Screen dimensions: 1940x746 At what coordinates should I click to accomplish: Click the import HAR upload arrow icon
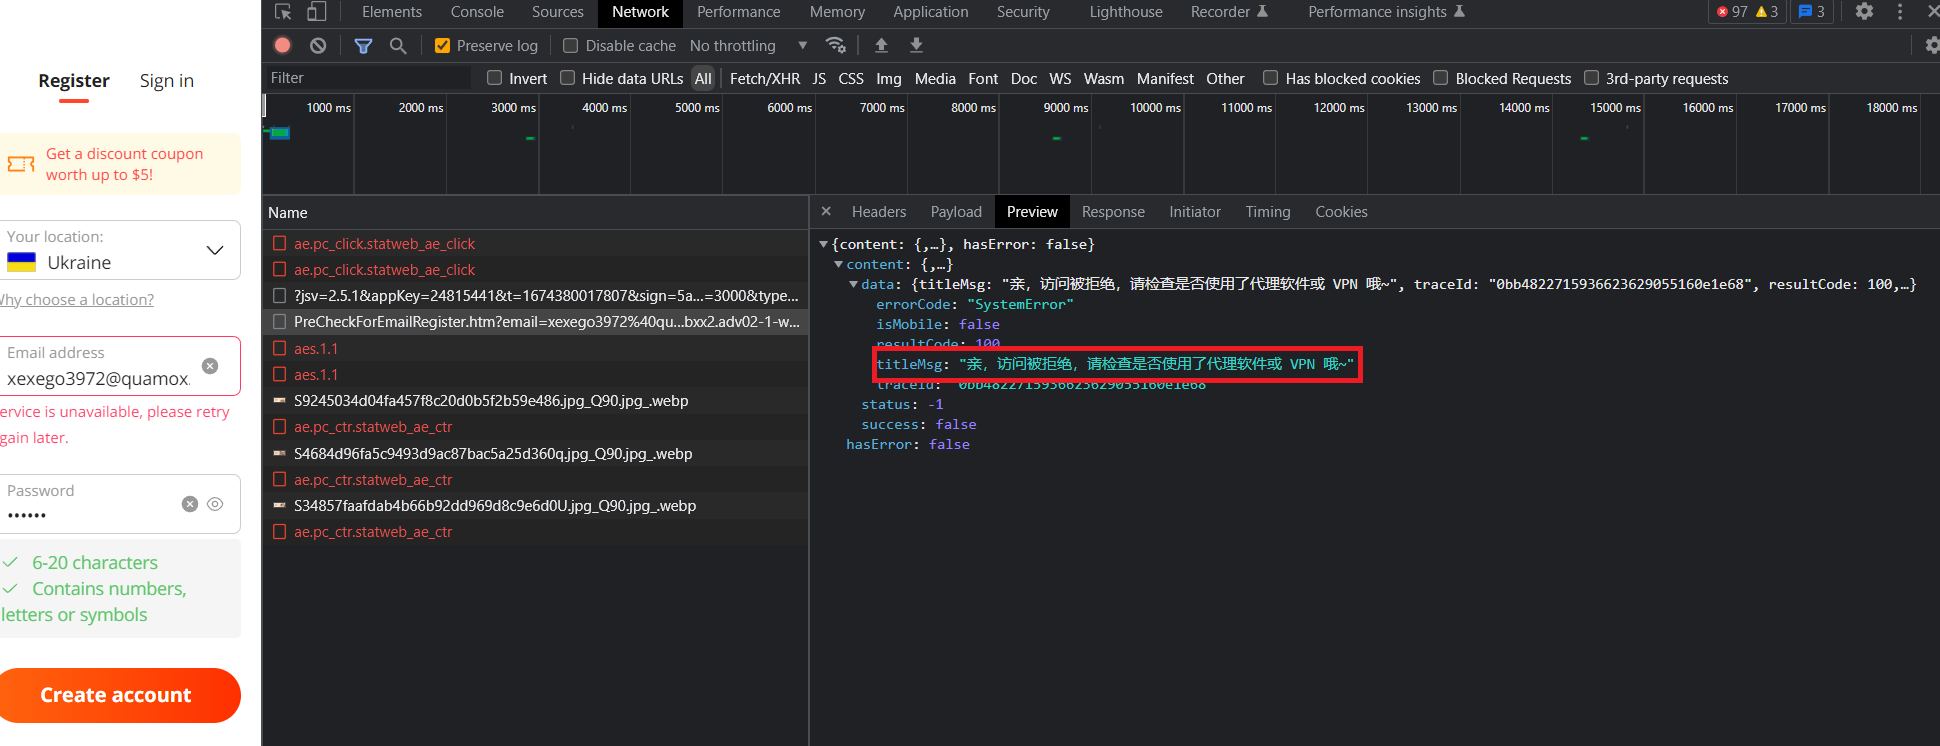click(x=881, y=45)
